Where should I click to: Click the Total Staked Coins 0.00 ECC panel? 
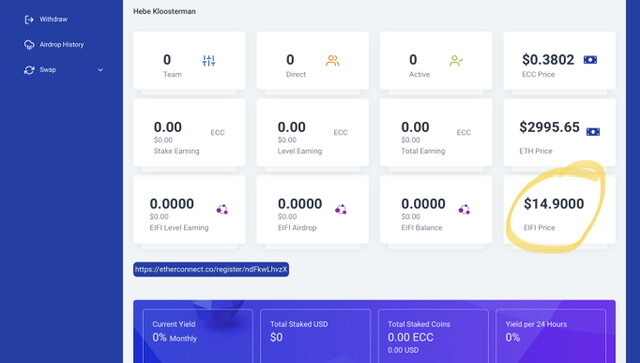(433, 336)
